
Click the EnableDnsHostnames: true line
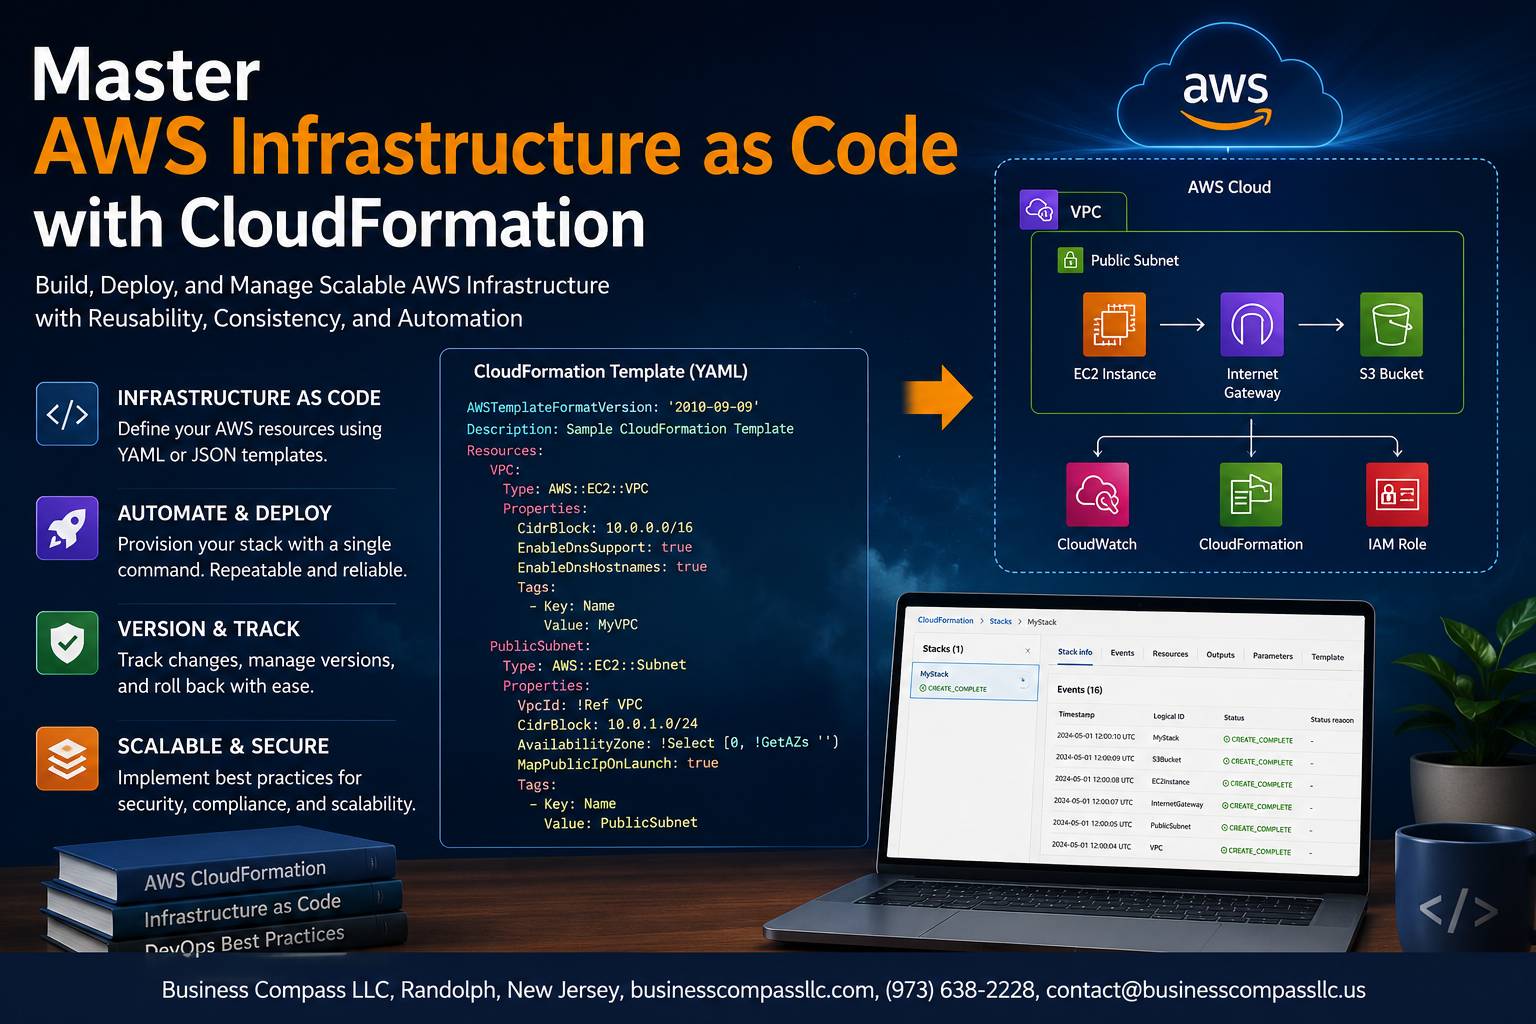click(612, 567)
